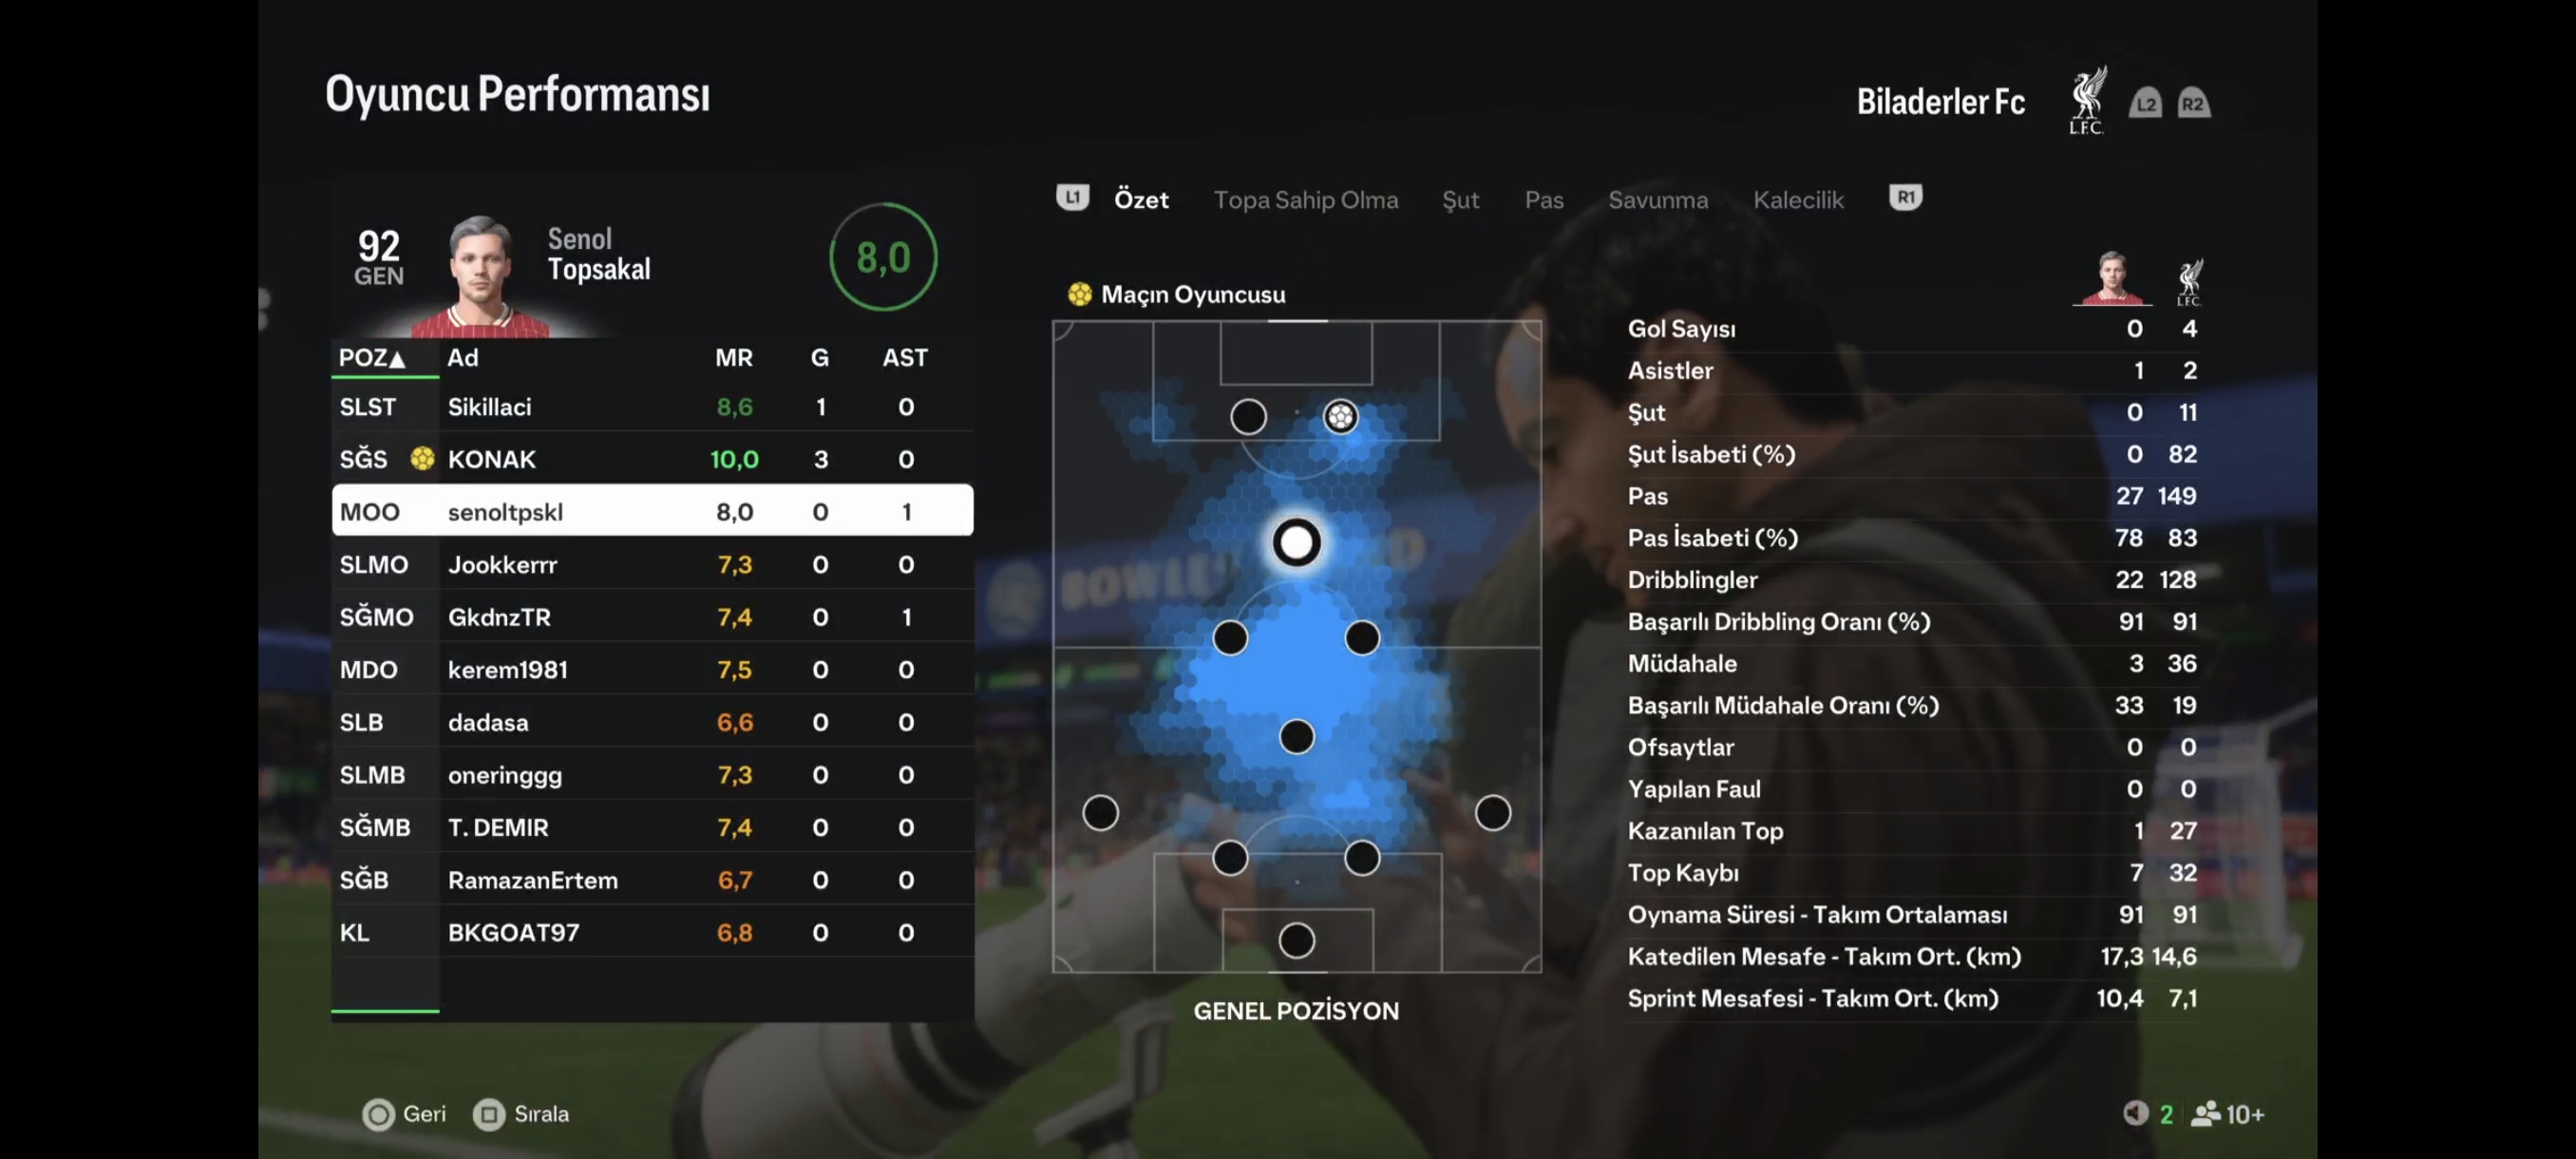Sort players by the AST column

905,358
